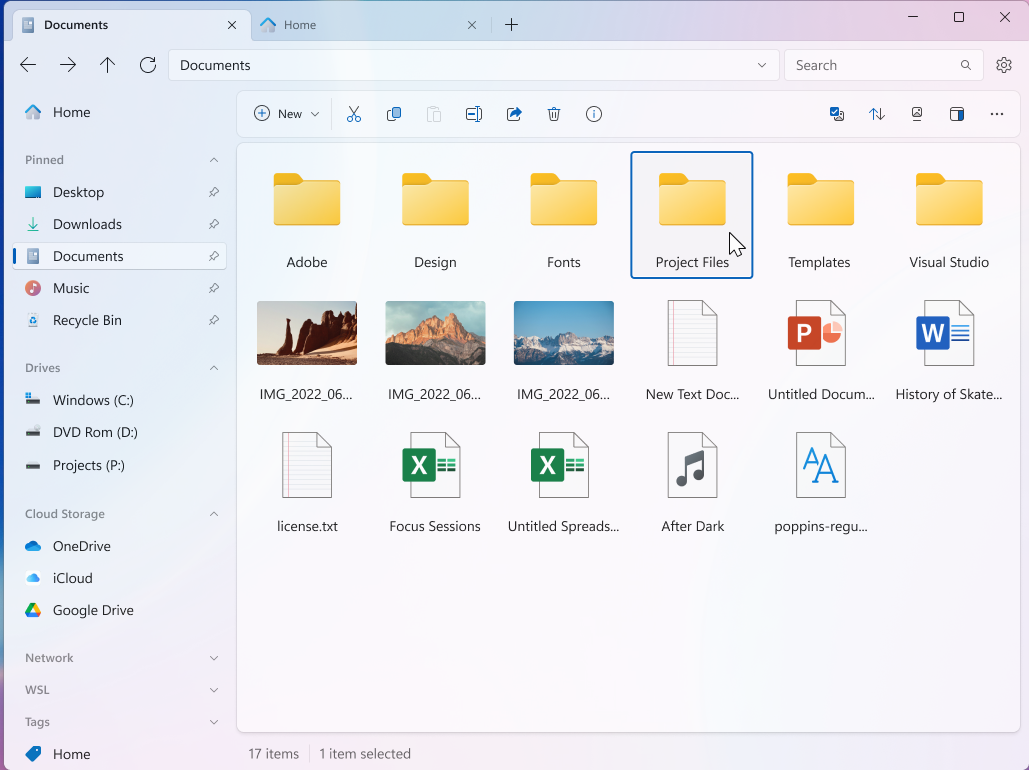Select the Templates folder
Viewport: 1029px width, 770px height.
(x=820, y=215)
